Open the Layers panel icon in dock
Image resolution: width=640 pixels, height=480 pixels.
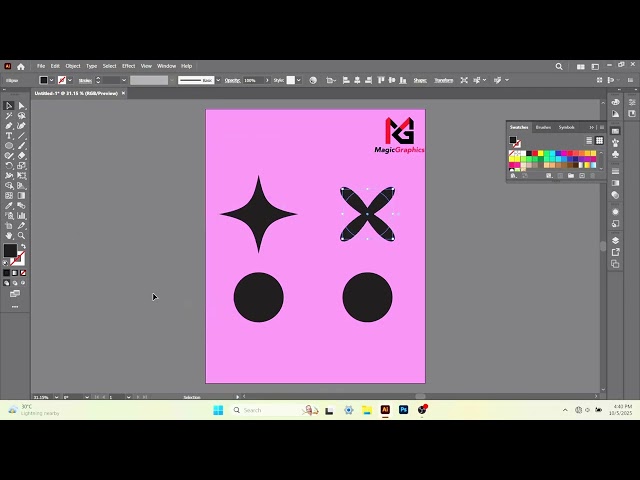[616, 240]
